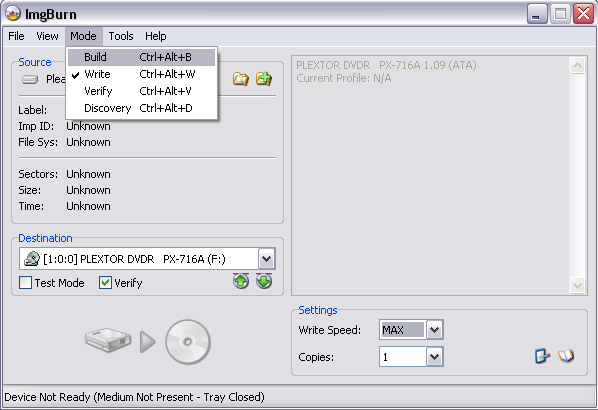Click the green down arrow tray button
Viewport: 598px width, 410px height.
pyautogui.click(x=264, y=281)
